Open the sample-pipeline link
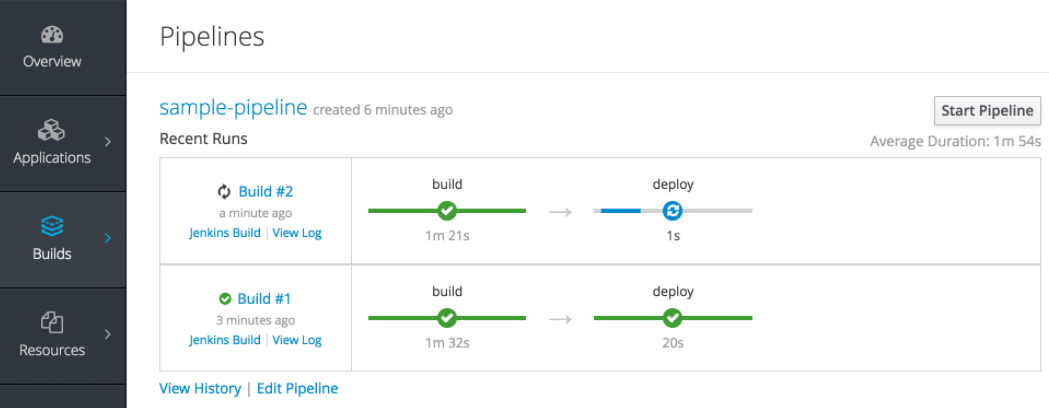This screenshot has height=408, width=1049. (x=233, y=108)
